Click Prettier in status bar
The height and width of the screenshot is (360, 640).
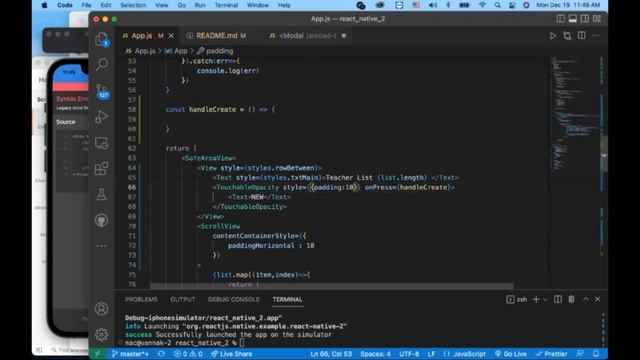(x=551, y=353)
